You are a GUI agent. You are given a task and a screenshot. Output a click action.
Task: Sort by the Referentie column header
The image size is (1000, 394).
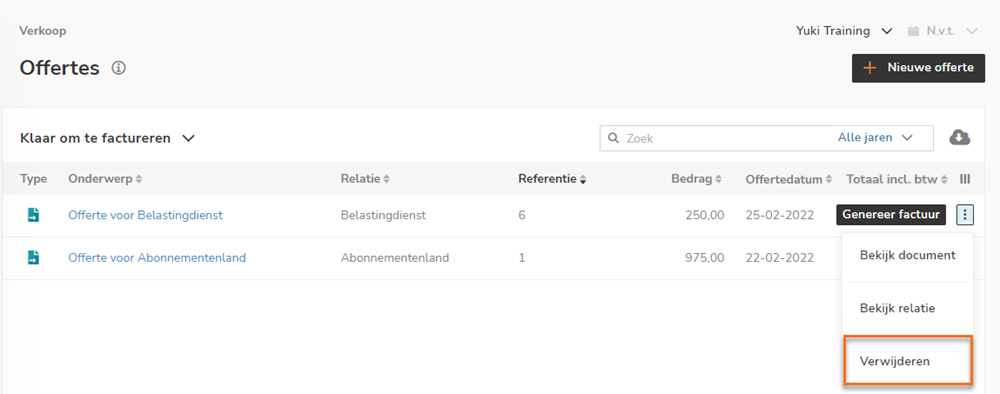tap(552, 180)
